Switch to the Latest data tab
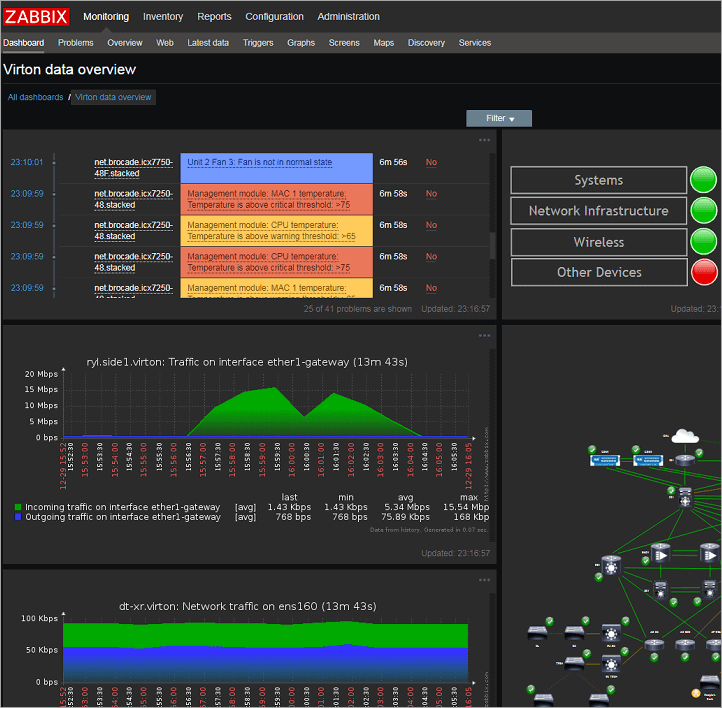The image size is (722, 708). (x=208, y=43)
